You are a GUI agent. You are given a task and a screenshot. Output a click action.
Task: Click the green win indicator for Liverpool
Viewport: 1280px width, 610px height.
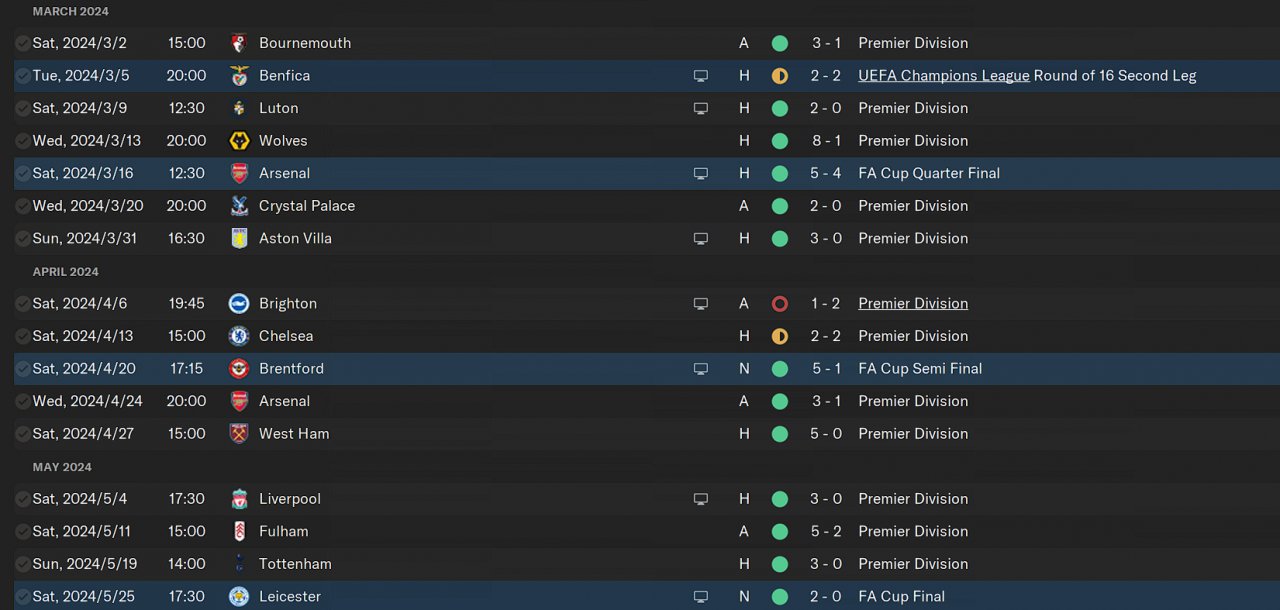780,499
